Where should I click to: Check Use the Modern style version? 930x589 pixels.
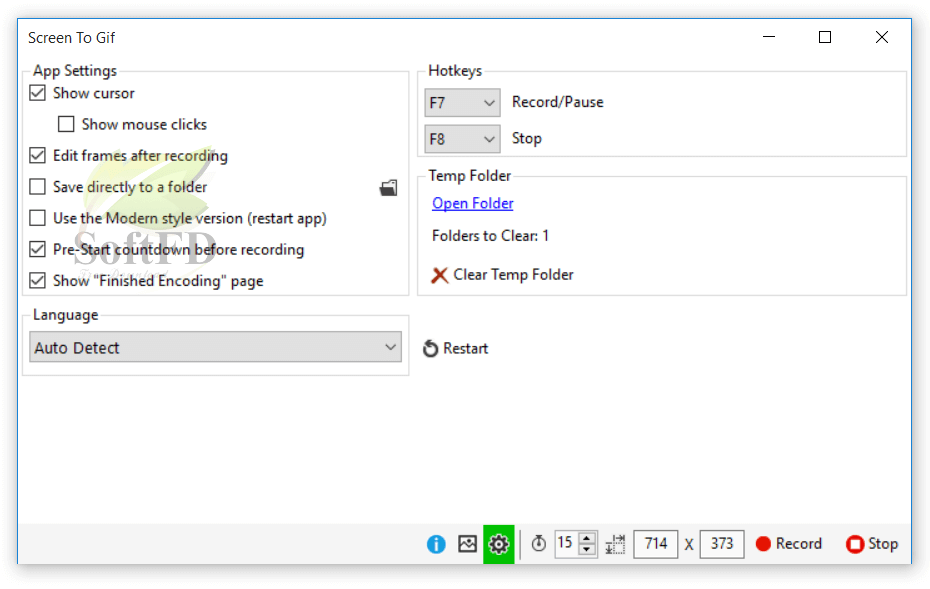pyautogui.click(x=37, y=218)
